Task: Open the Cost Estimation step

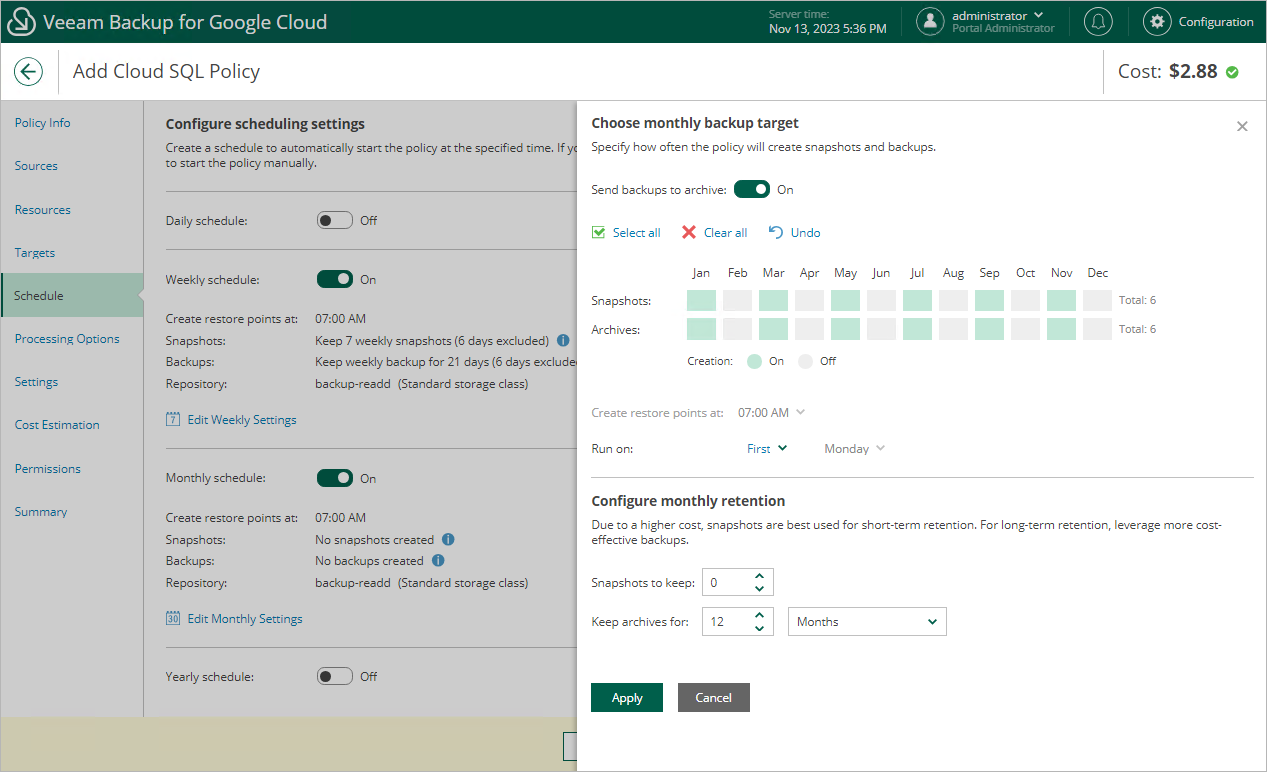Action: tap(57, 425)
